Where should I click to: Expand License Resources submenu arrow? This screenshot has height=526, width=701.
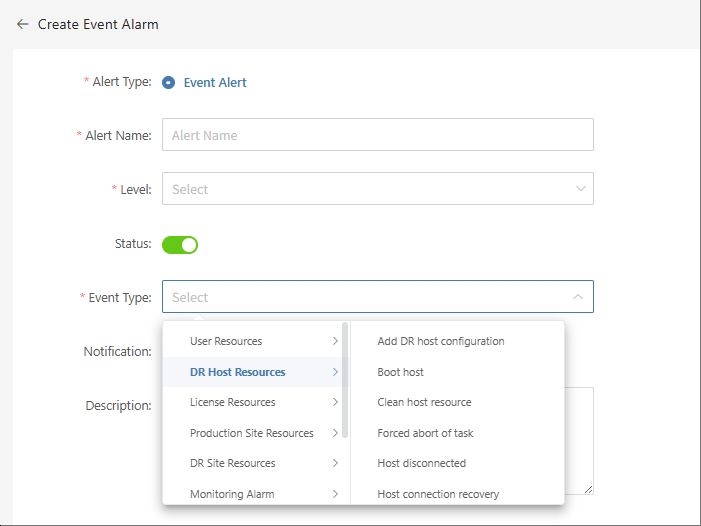click(335, 402)
